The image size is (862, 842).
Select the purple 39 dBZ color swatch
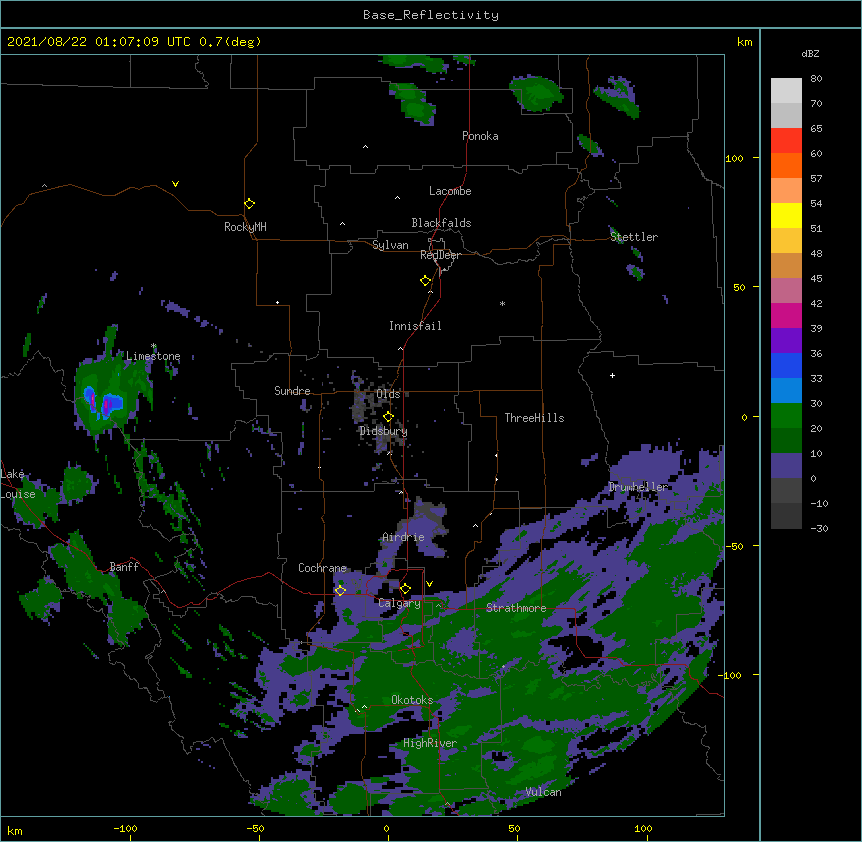coord(786,340)
